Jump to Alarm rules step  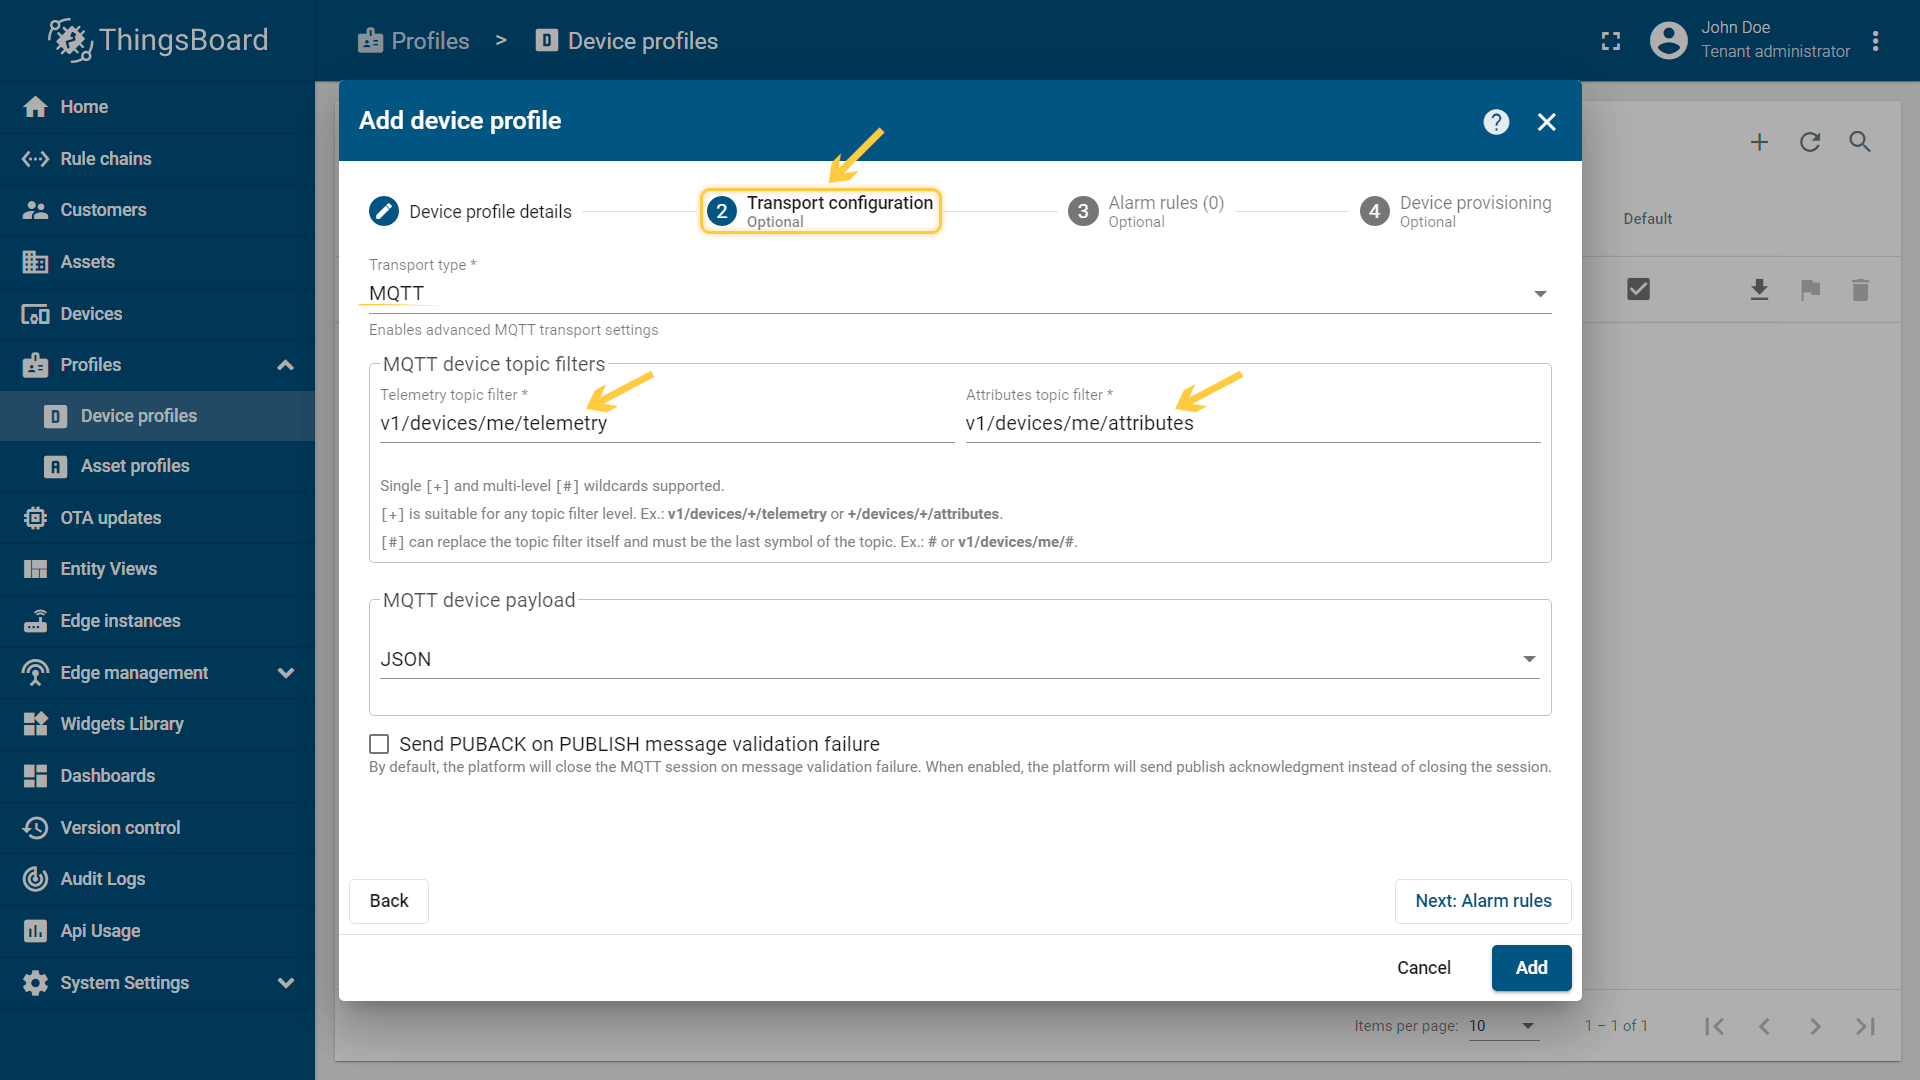[x=1146, y=211]
